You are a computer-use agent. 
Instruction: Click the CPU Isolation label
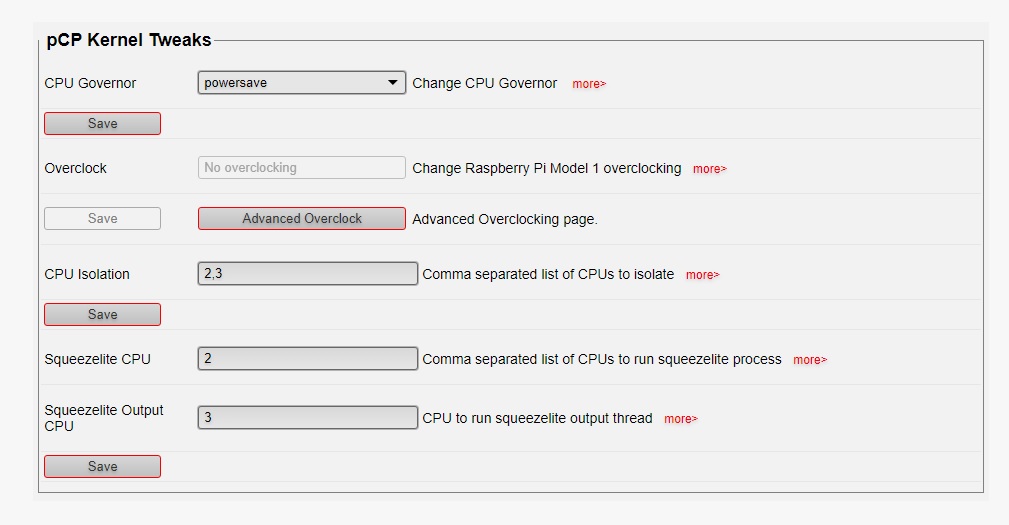(87, 274)
